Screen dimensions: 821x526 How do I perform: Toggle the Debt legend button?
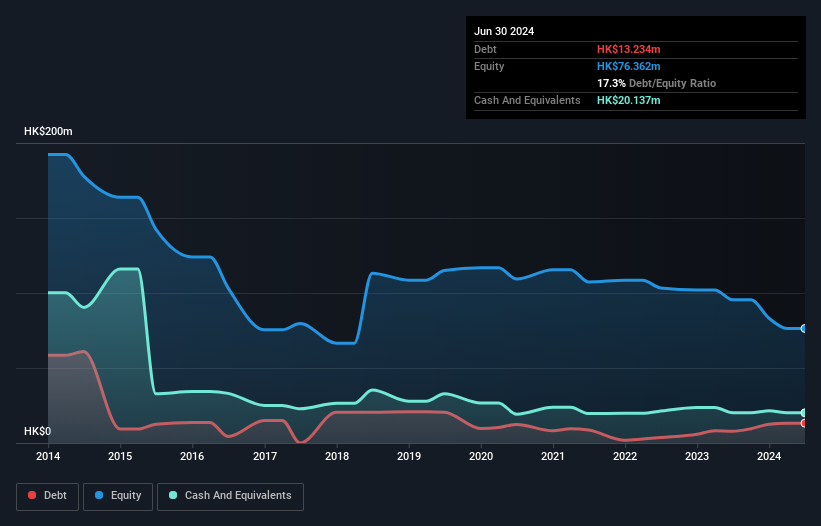48,495
